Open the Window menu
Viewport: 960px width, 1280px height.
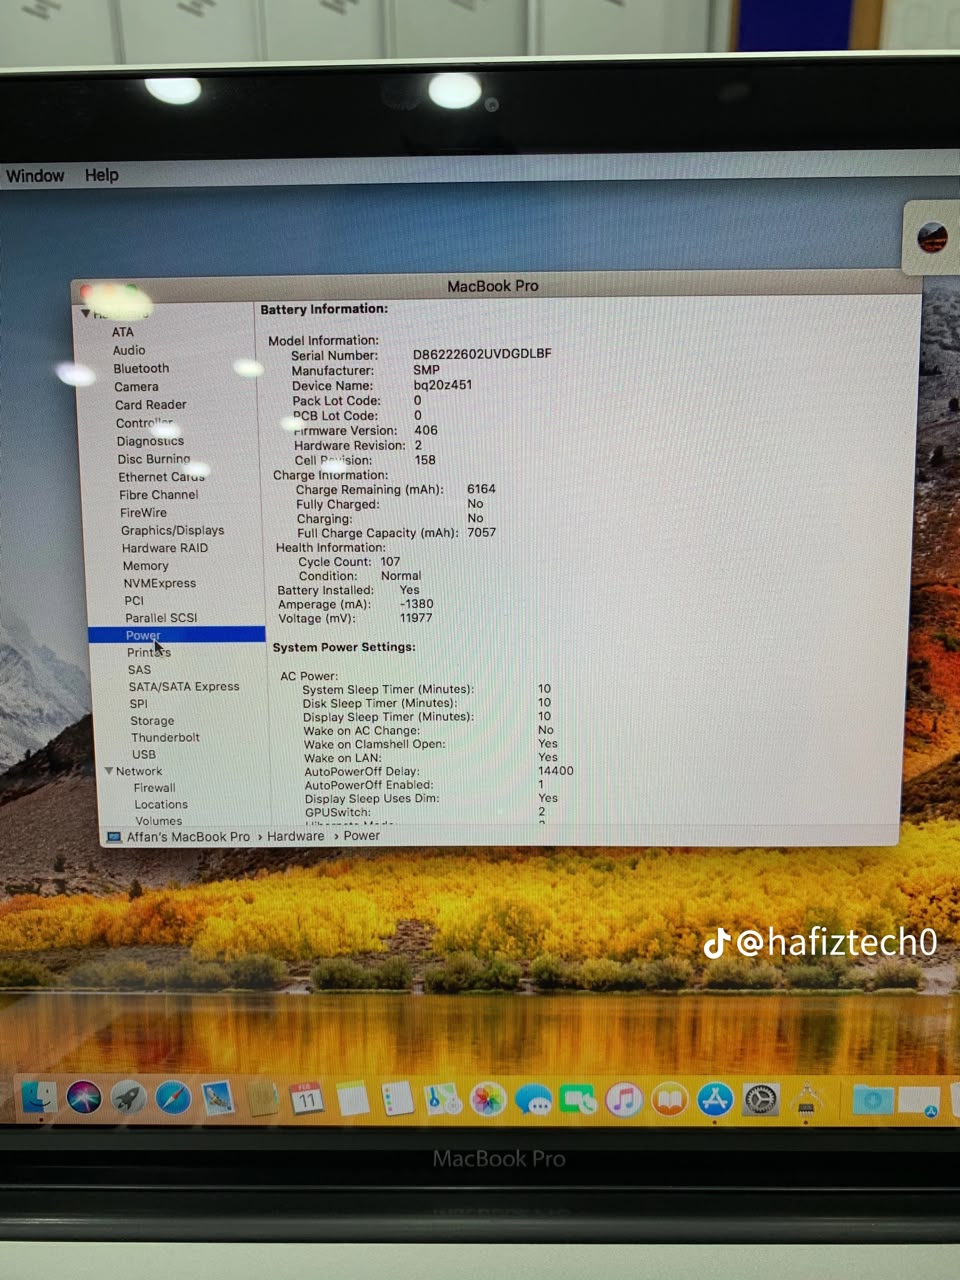click(x=35, y=176)
